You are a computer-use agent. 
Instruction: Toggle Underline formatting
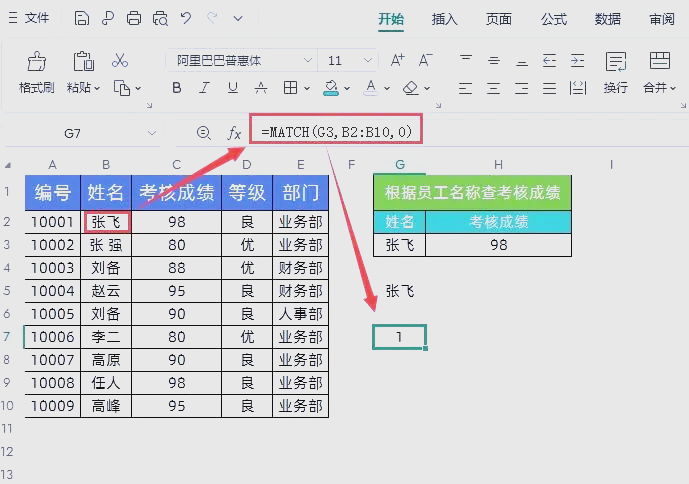pyautogui.click(x=232, y=88)
